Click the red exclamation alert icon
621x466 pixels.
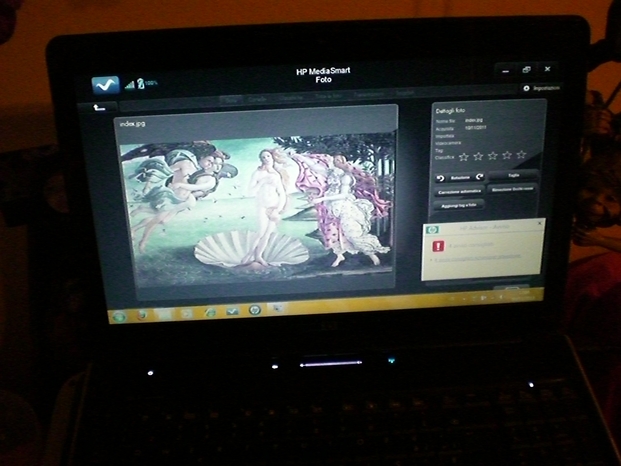click(x=438, y=246)
